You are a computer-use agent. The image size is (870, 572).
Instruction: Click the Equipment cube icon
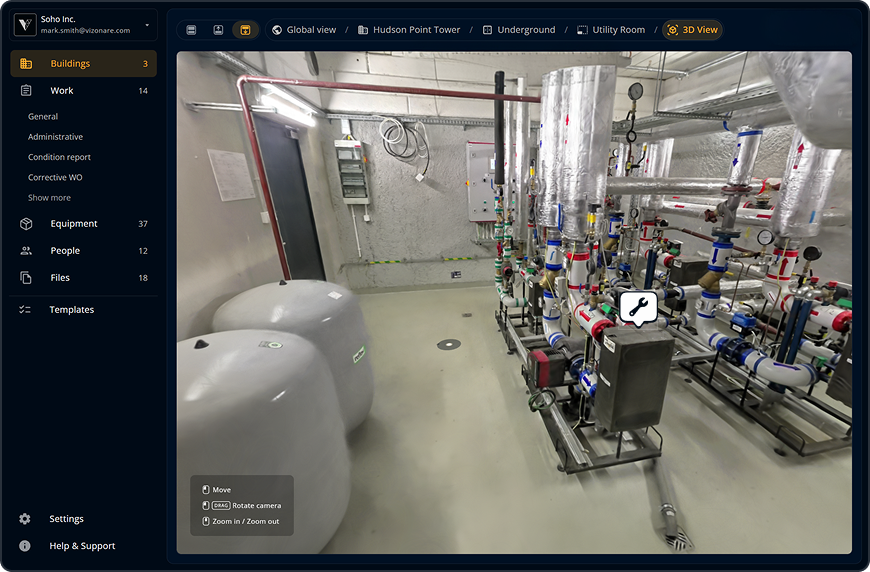[x=26, y=224]
